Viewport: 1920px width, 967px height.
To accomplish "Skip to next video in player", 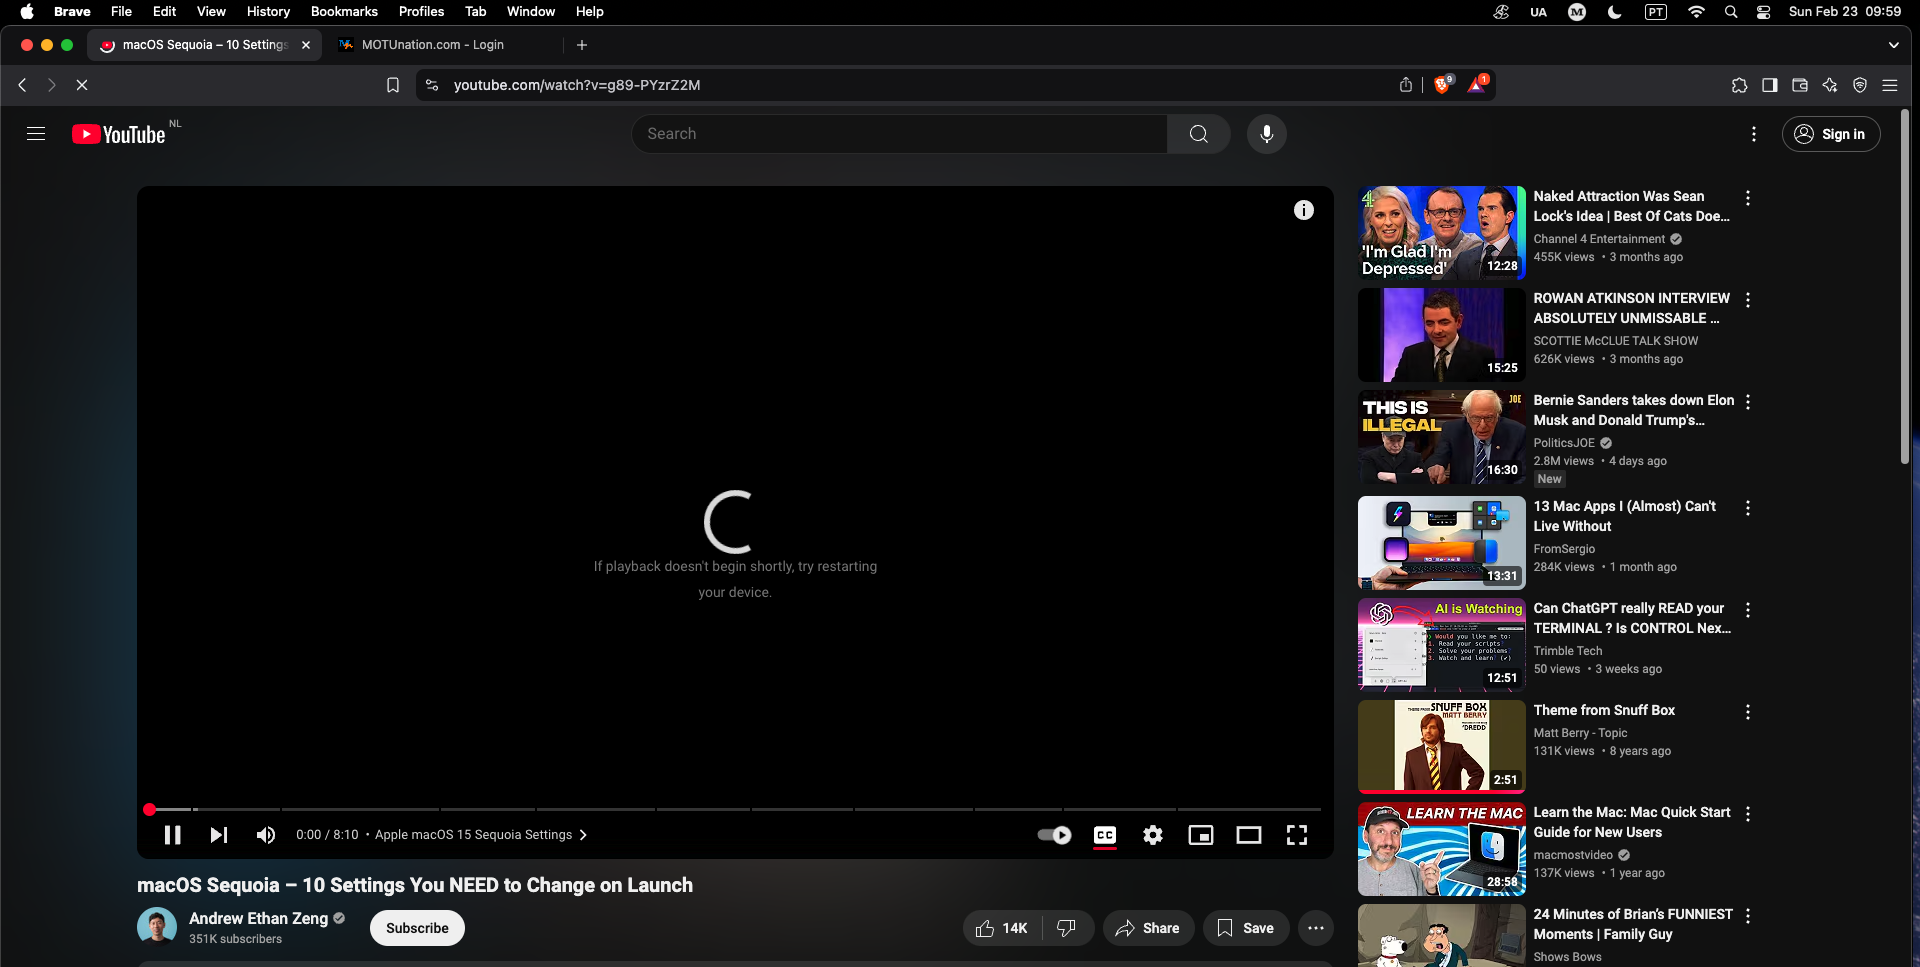I will (218, 835).
